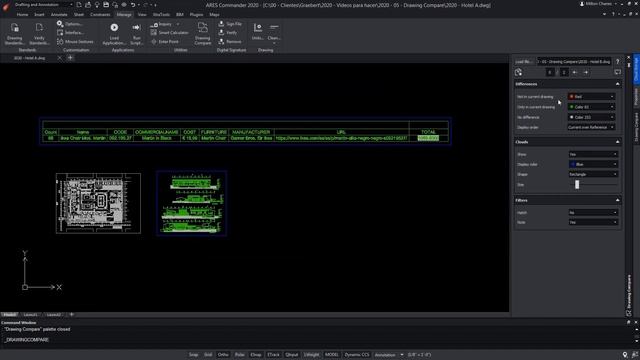Toggle ESnap in status bar

coord(256,355)
